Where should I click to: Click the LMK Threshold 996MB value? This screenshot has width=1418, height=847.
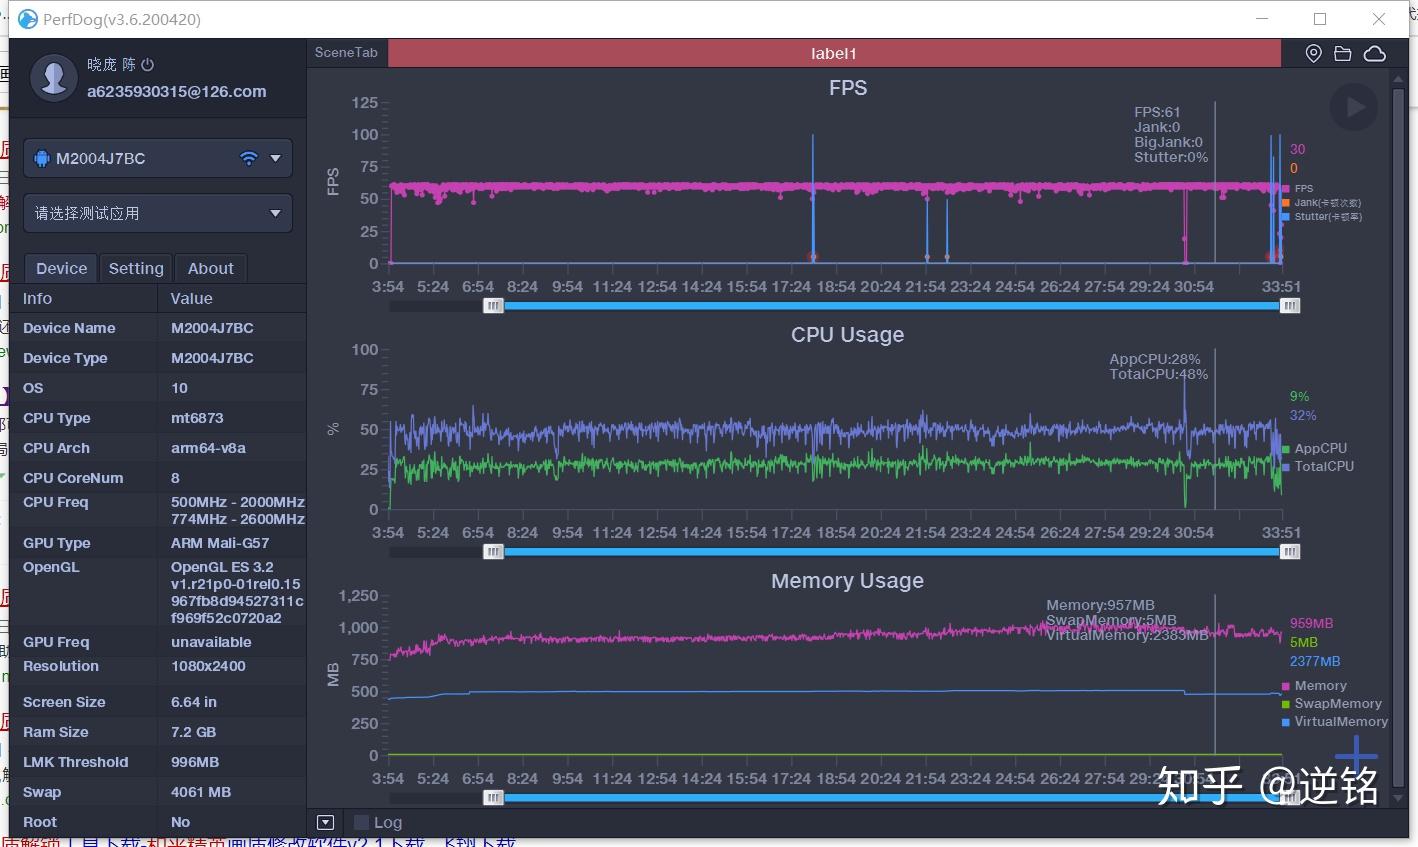(x=195, y=762)
